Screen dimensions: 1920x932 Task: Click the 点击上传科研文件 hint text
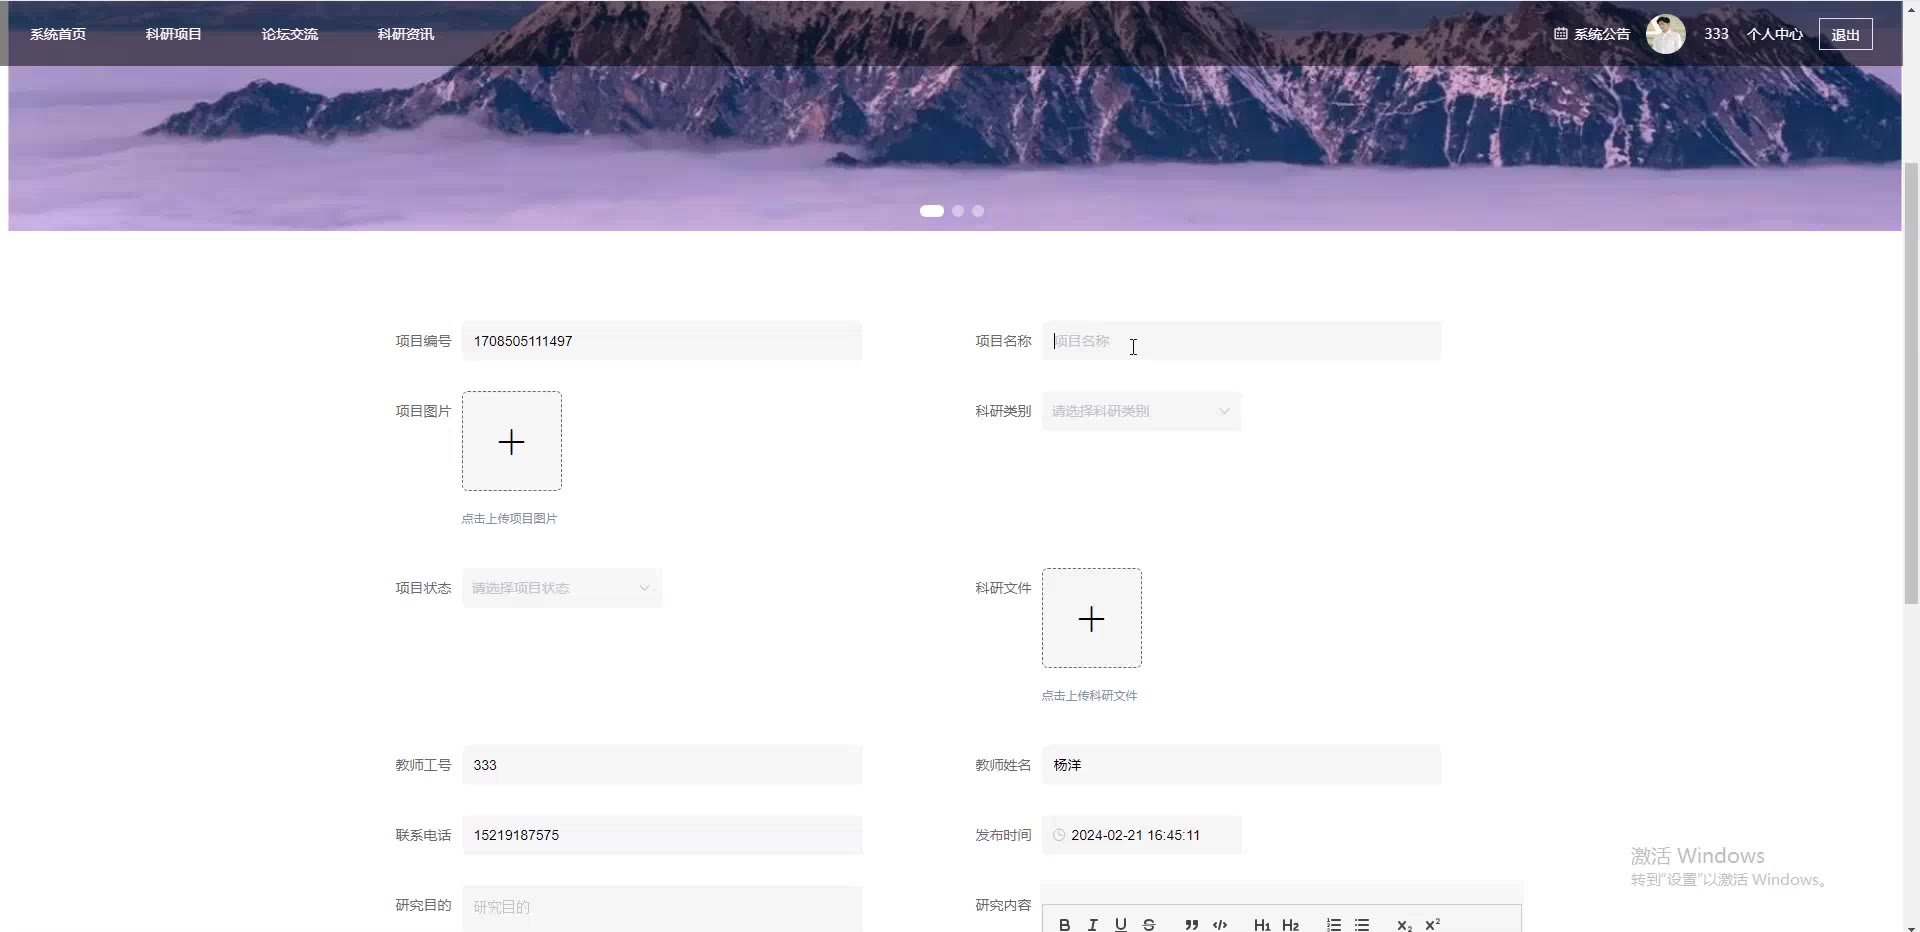point(1089,695)
